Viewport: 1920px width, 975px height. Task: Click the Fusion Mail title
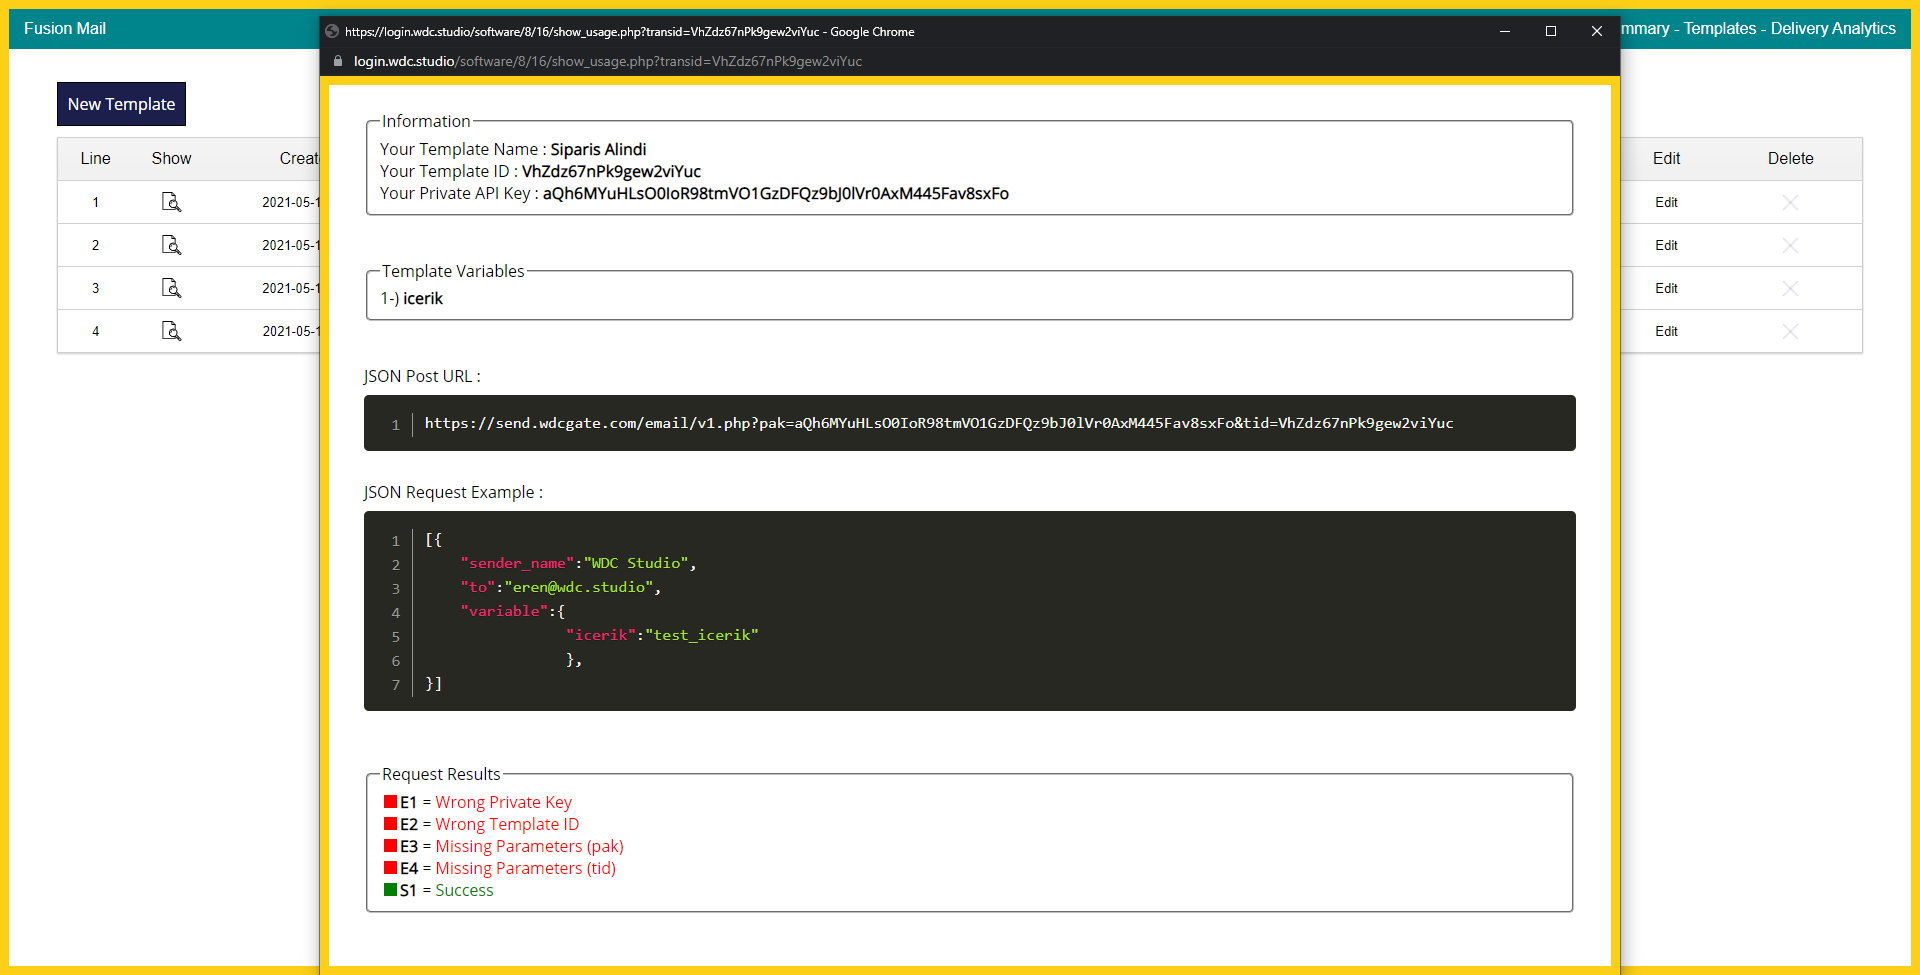click(x=65, y=29)
